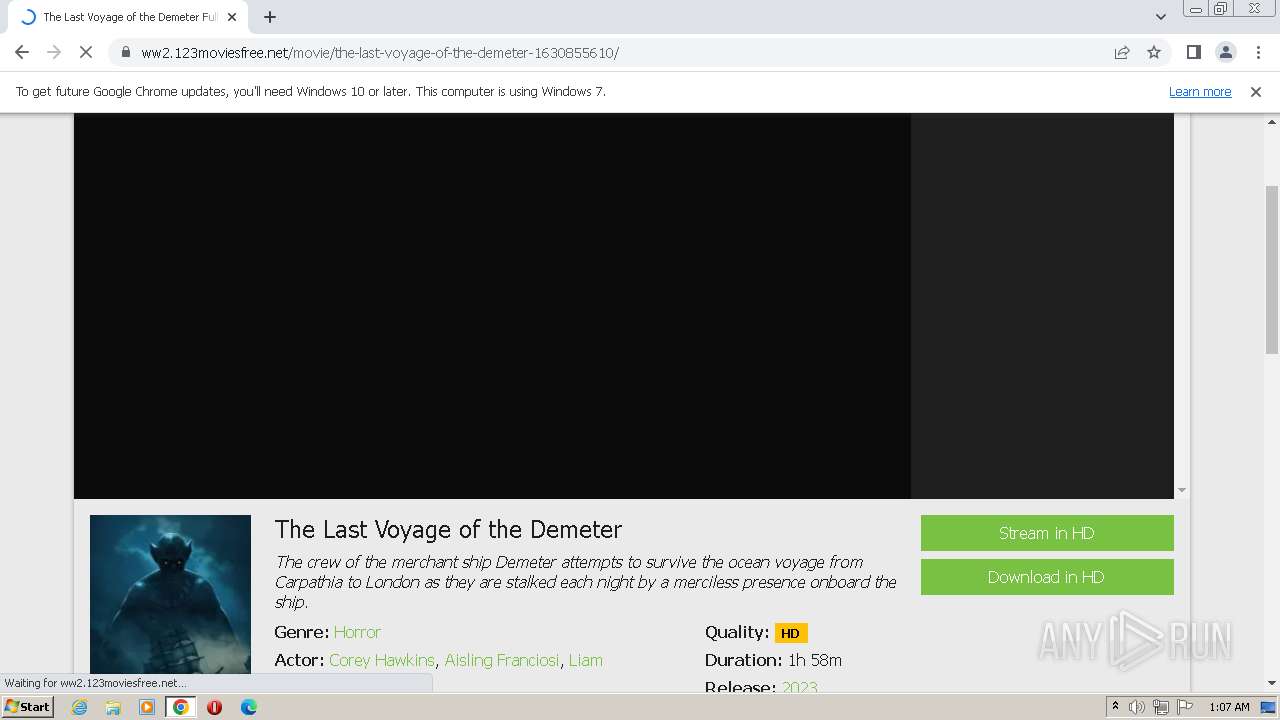
Task: Click player frame scroll-down arrow
Action: (x=1182, y=490)
